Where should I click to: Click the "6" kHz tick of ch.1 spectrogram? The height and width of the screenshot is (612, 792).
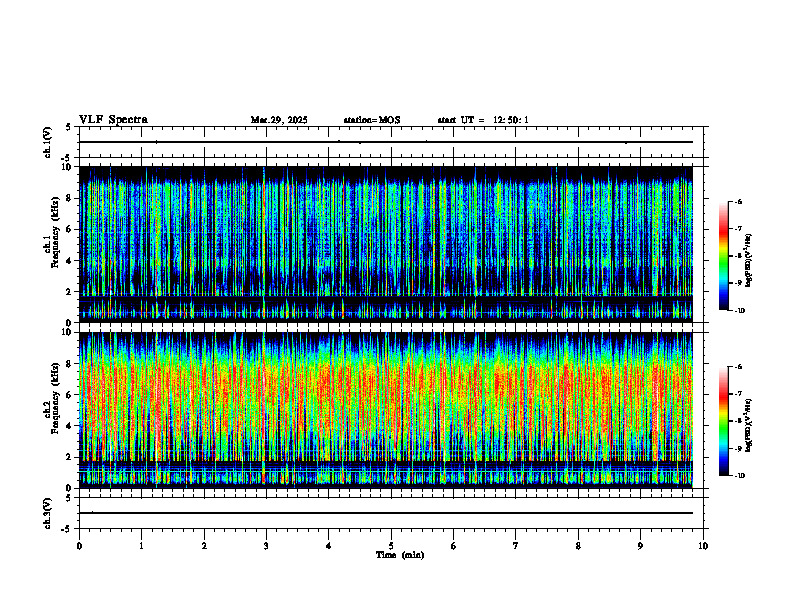[71, 230]
